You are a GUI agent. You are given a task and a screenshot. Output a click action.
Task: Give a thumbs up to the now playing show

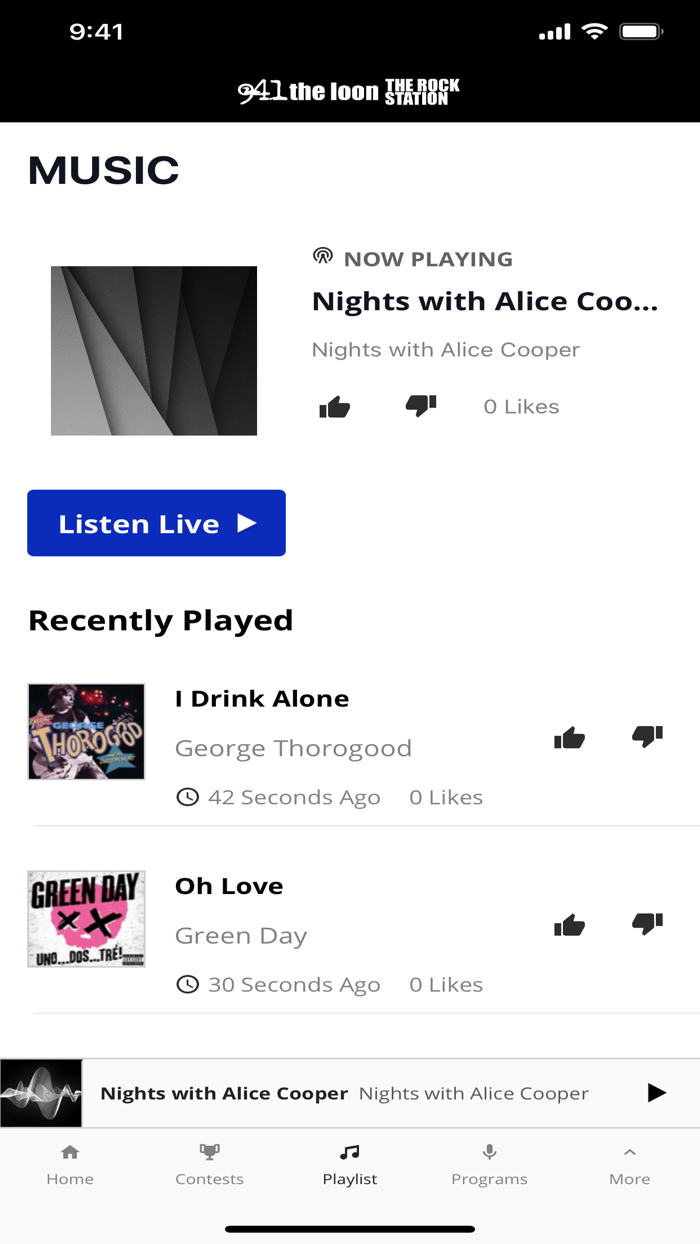coord(334,406)
